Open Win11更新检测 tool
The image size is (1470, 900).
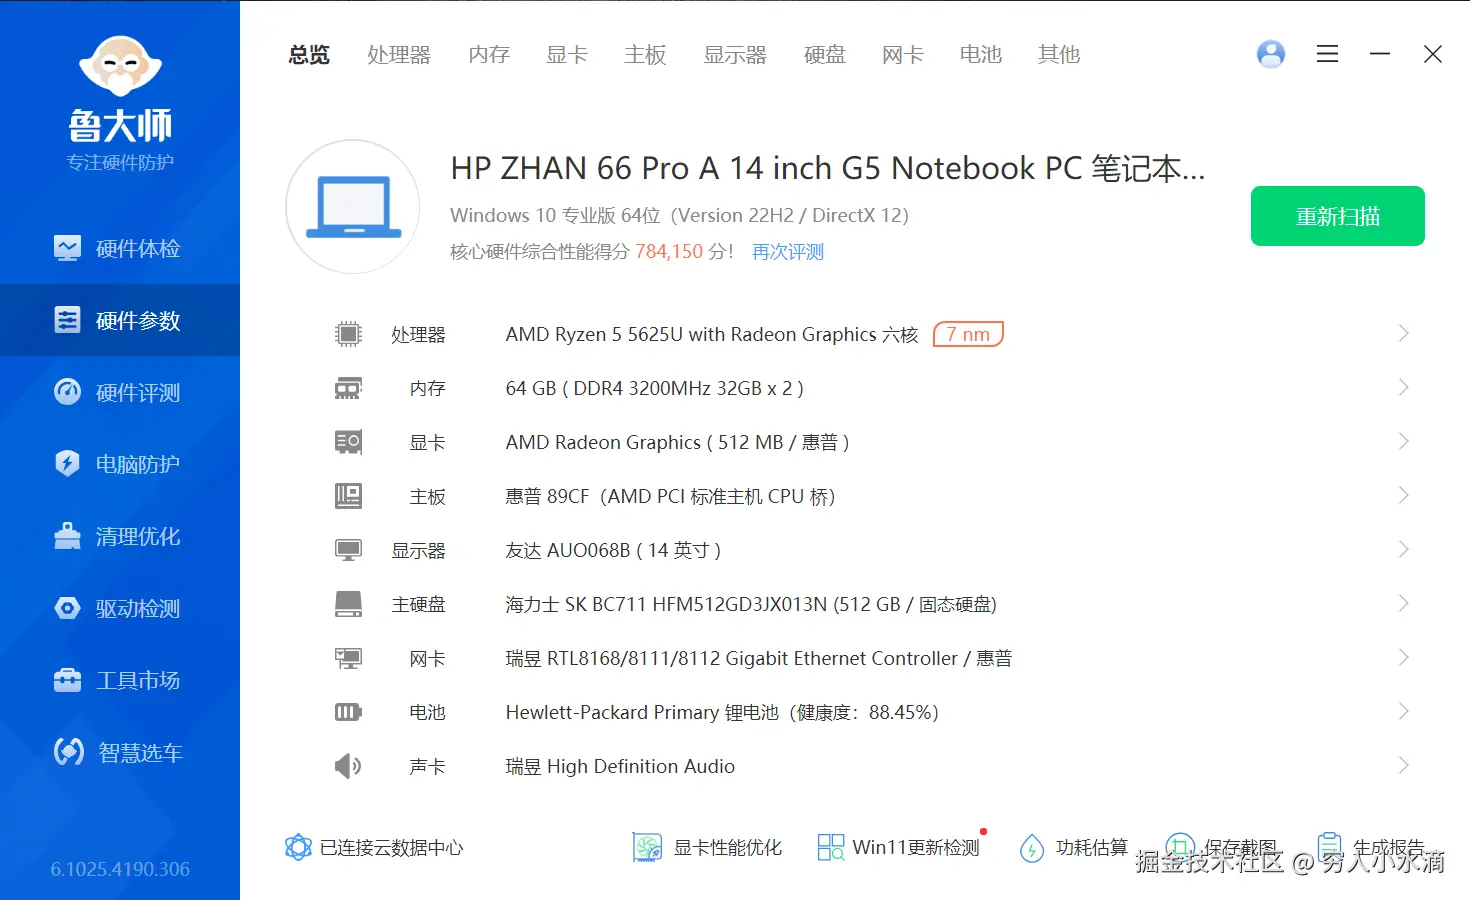(898, 848)
